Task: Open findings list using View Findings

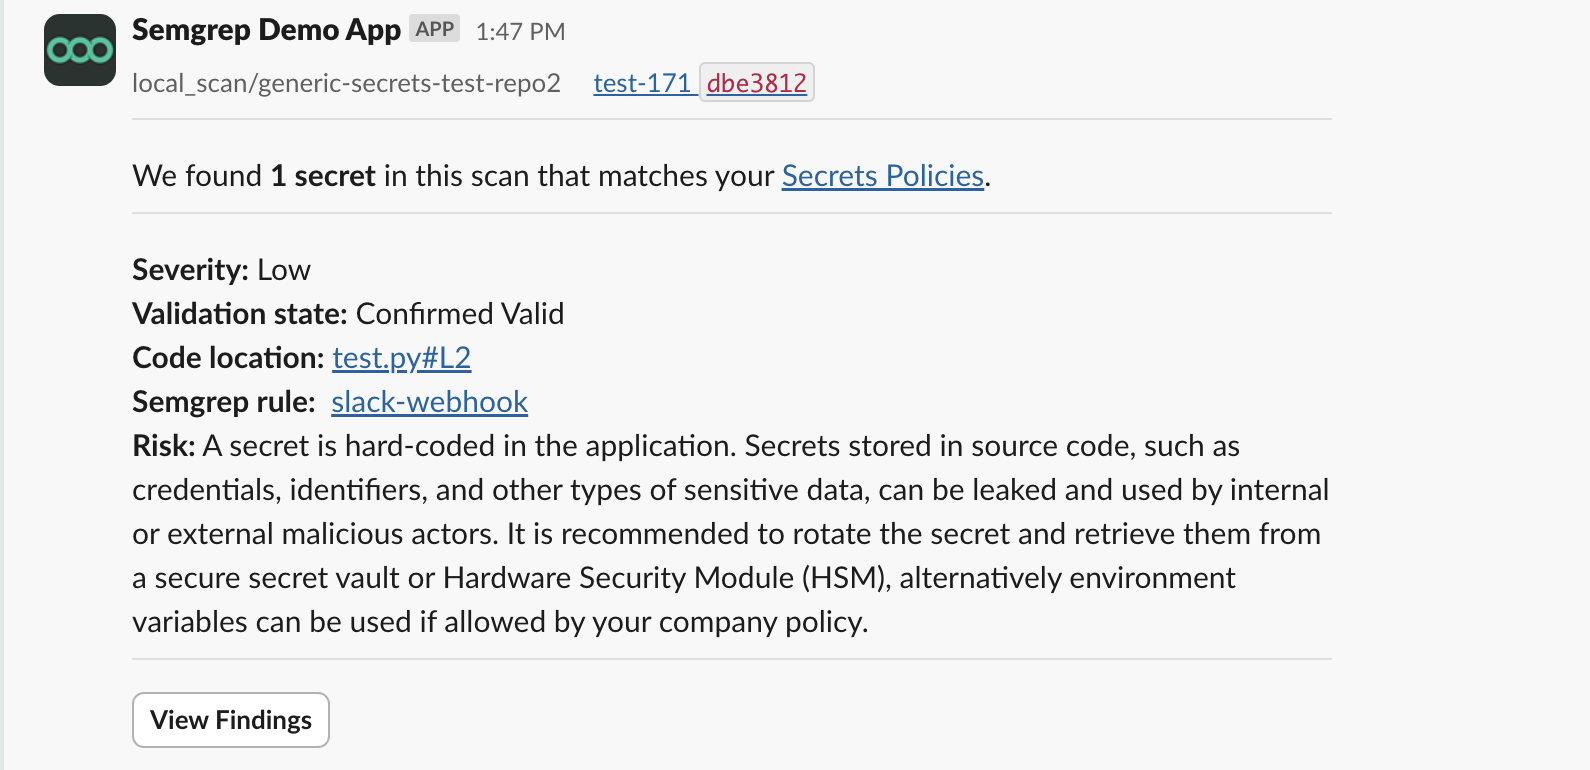Action: tap(230, 719)
